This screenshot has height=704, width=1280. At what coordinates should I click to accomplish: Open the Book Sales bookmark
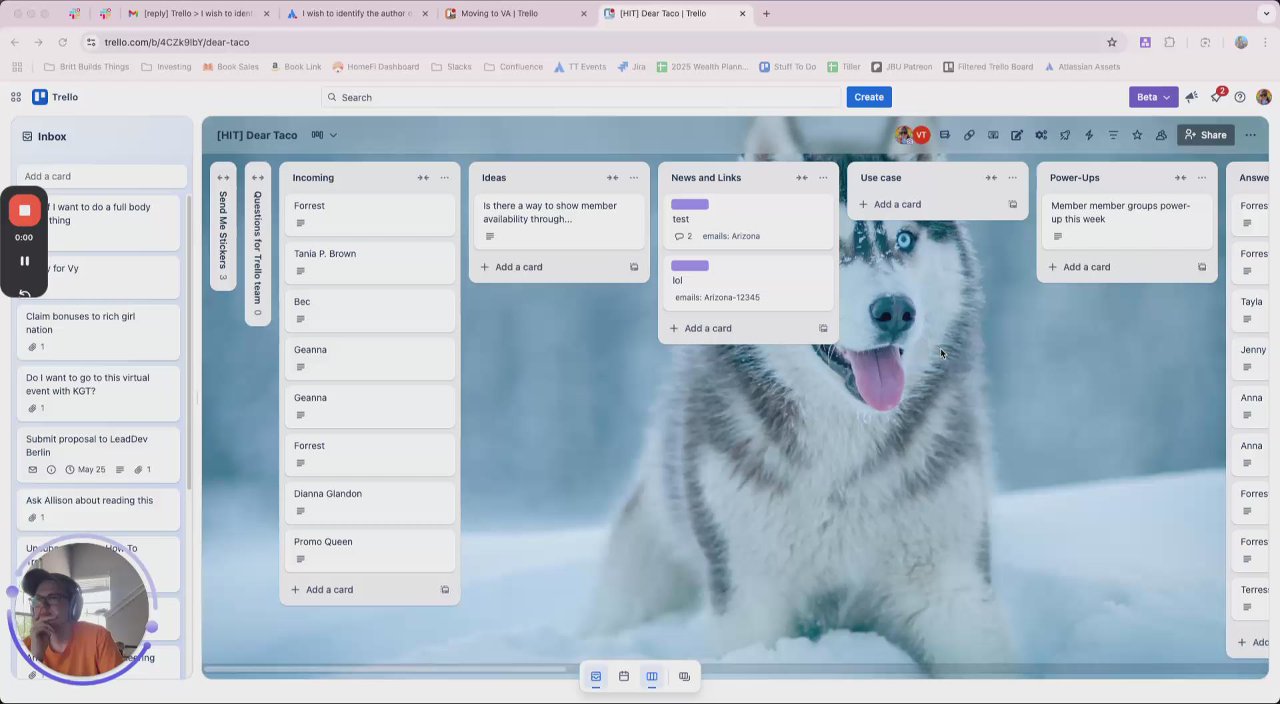pos(230,67)
